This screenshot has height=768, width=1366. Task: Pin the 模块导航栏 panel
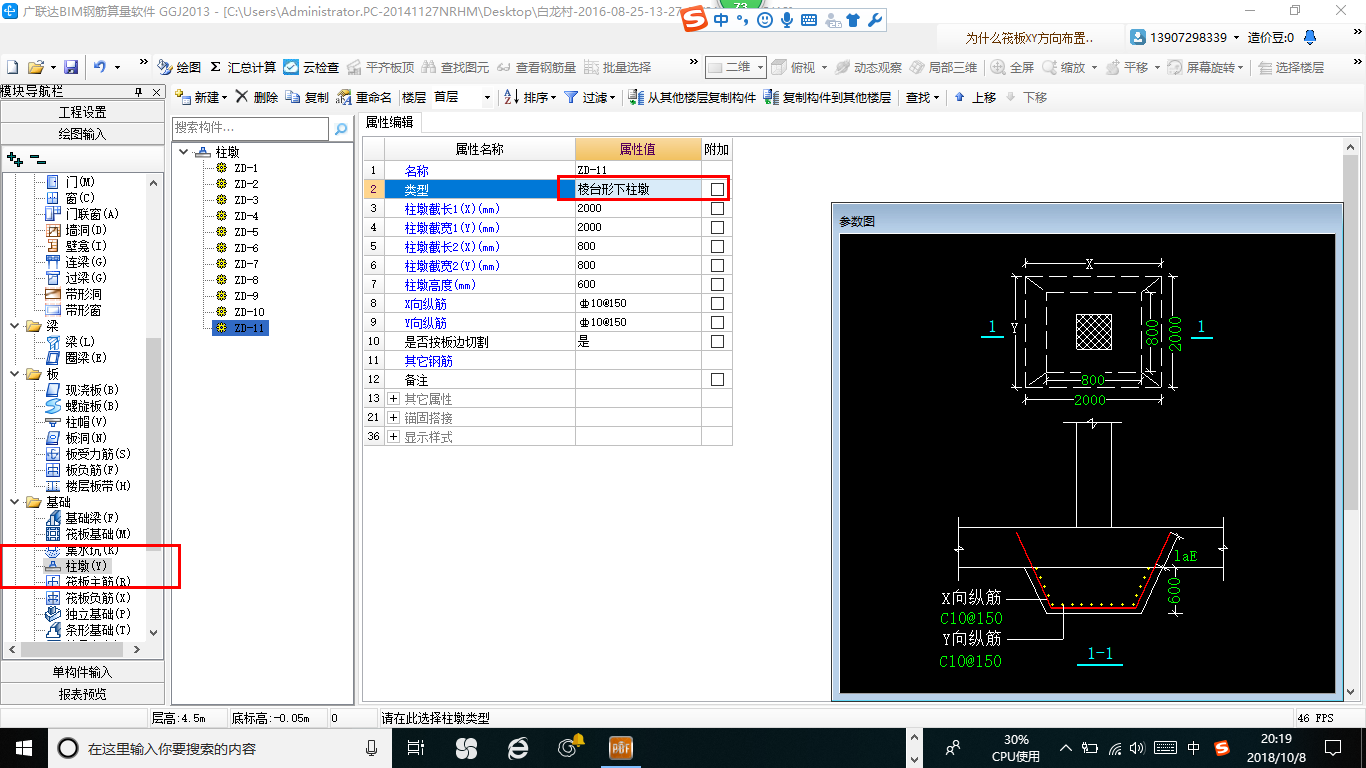point(139,92)
